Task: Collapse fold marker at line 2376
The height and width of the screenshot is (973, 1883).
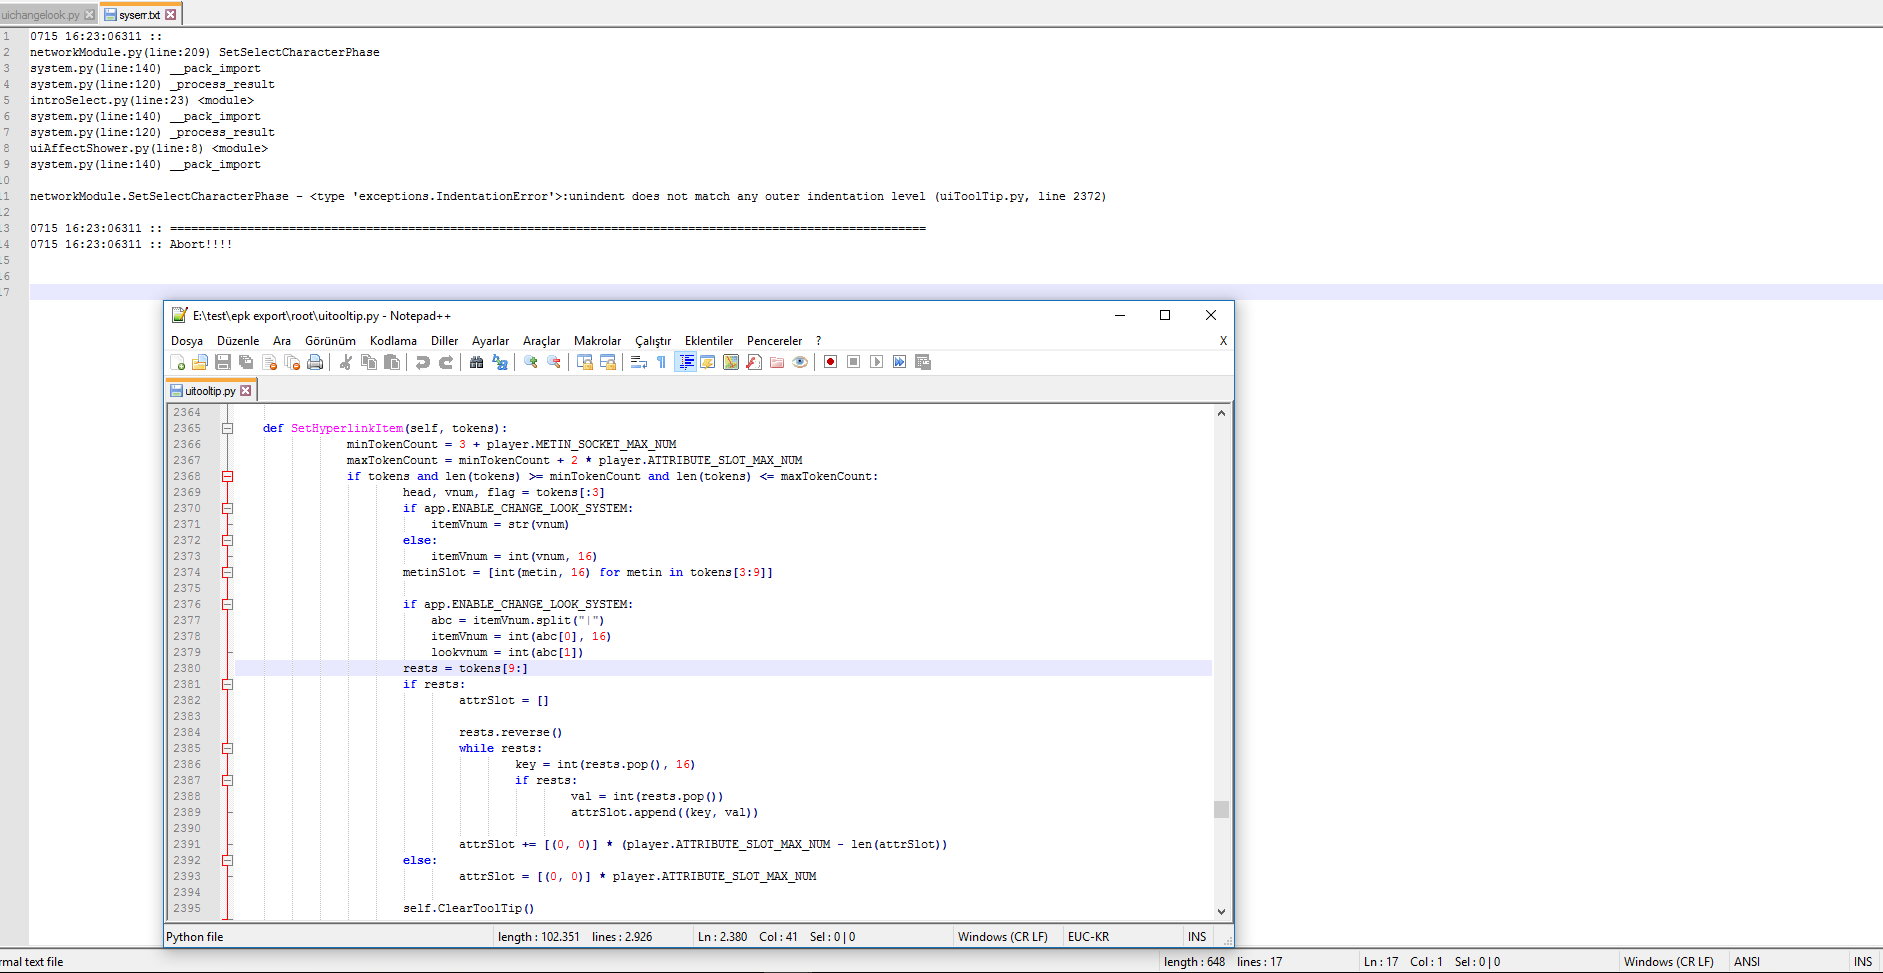Action: (x=227, y=604)
